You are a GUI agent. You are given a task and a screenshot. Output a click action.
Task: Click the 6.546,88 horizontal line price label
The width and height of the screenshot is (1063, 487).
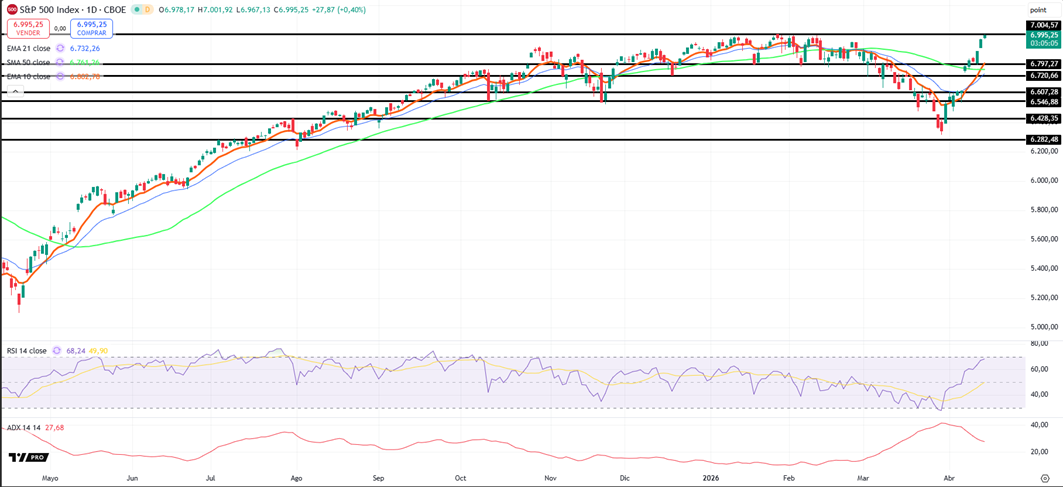point(1043,102)
